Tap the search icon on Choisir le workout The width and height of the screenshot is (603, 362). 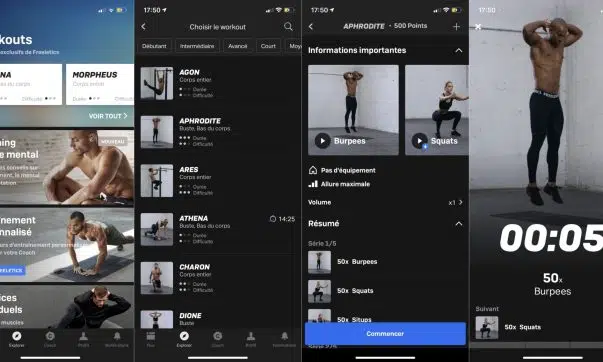click(288, 27)
